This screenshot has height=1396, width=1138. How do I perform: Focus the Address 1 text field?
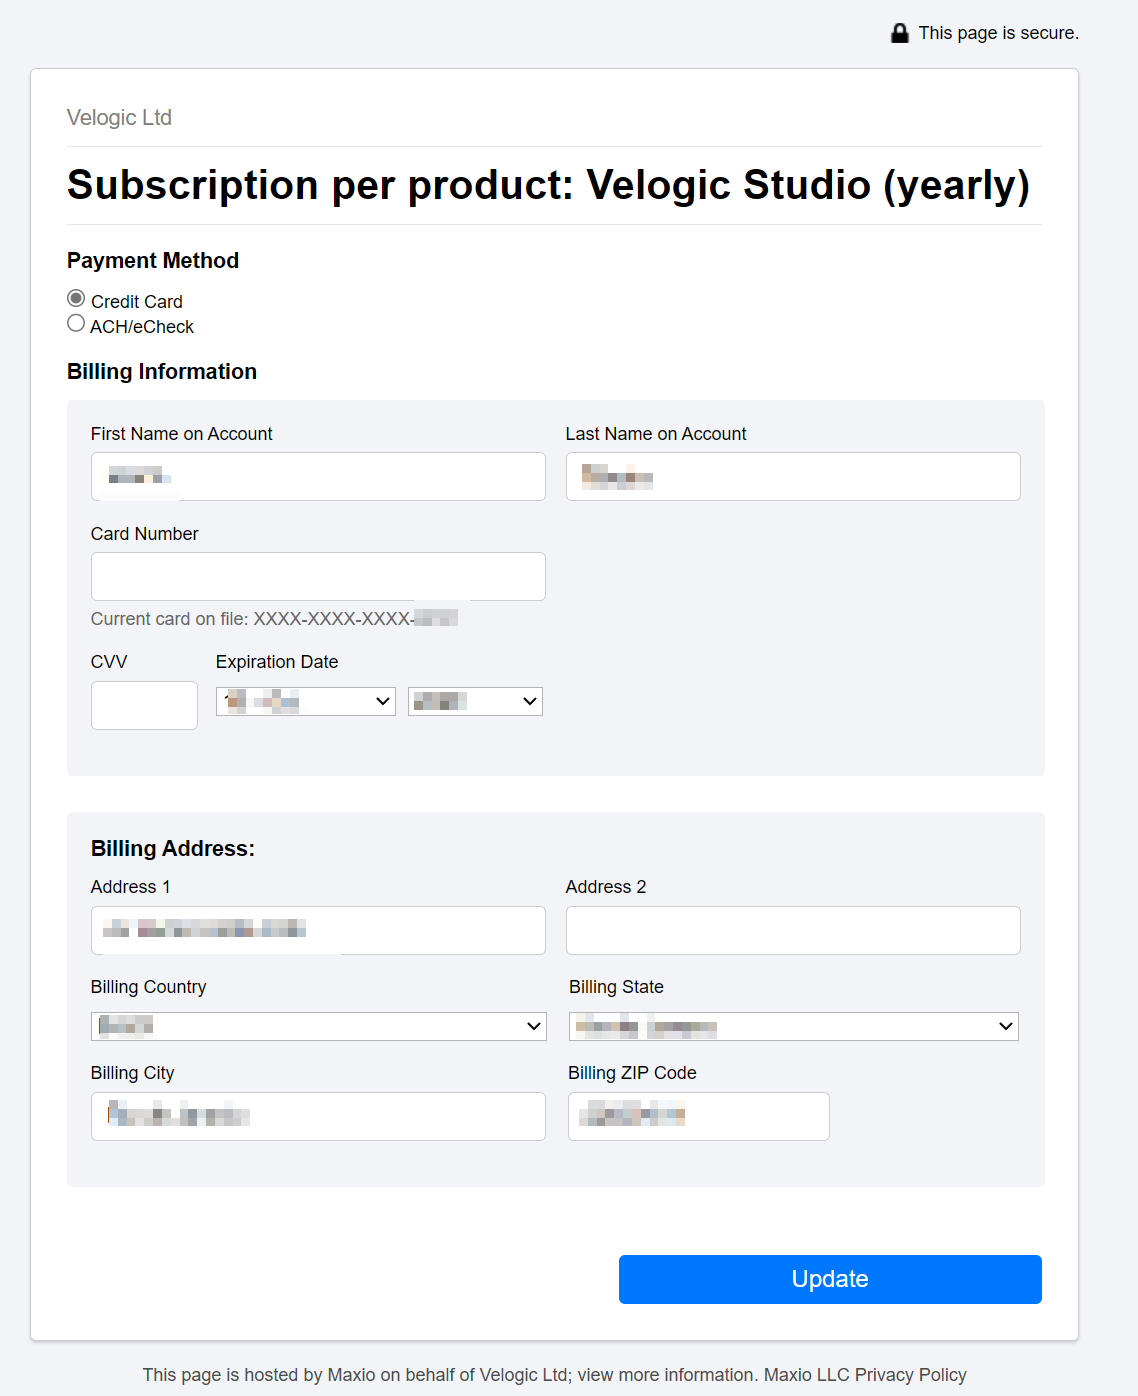[x=318, y=930]
